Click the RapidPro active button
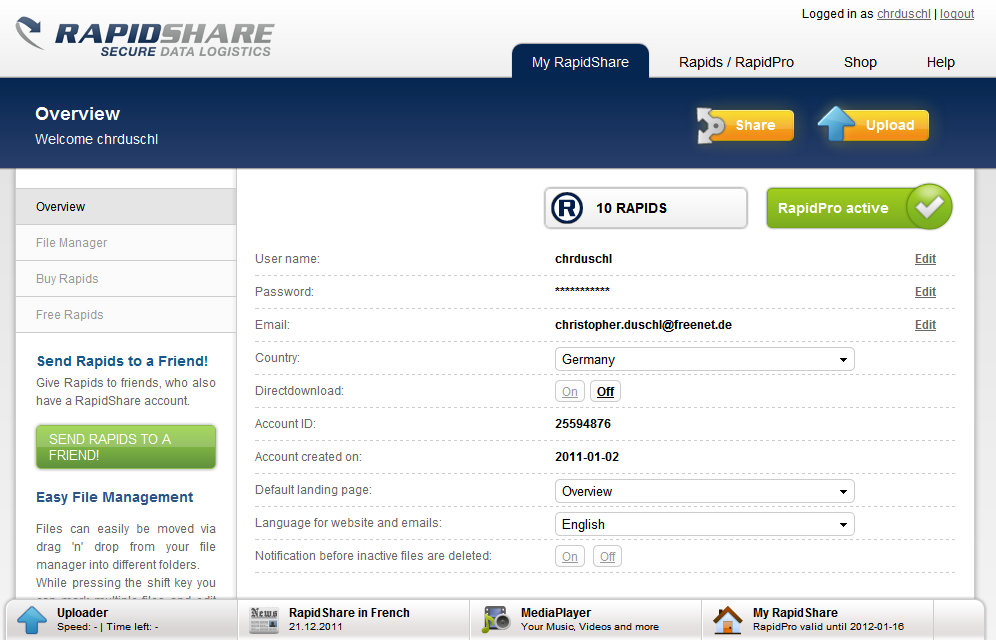The width and height of the screenshot is (996, 640). point(859,208)
